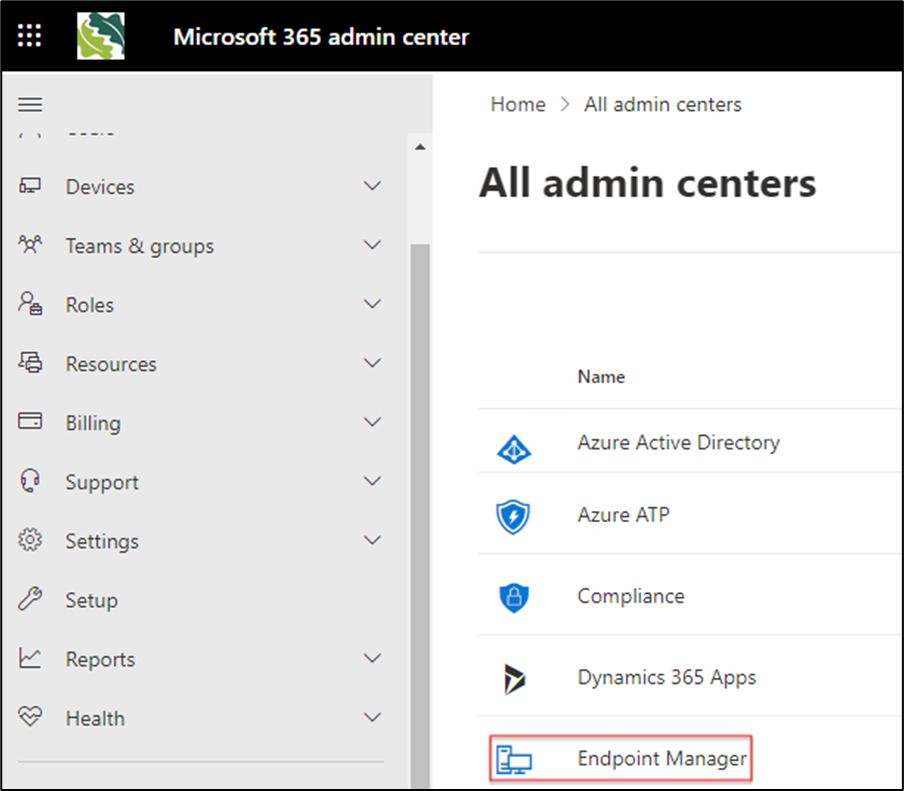This screenshot has width=904, height=791.
Task: Expand the Support chevron
Action: tap(373, 481)
